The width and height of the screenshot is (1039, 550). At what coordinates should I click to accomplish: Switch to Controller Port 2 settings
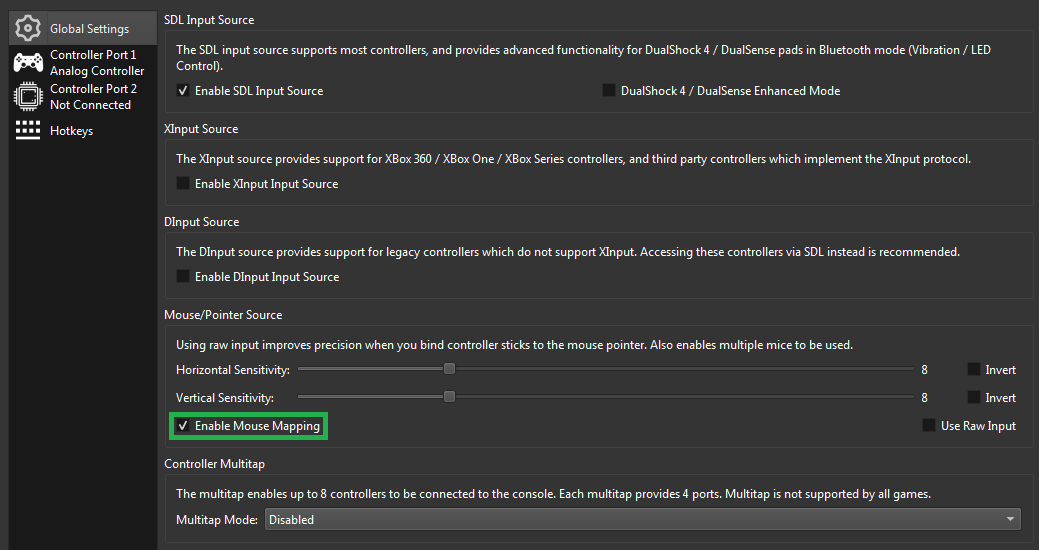[x=92, y=97]
